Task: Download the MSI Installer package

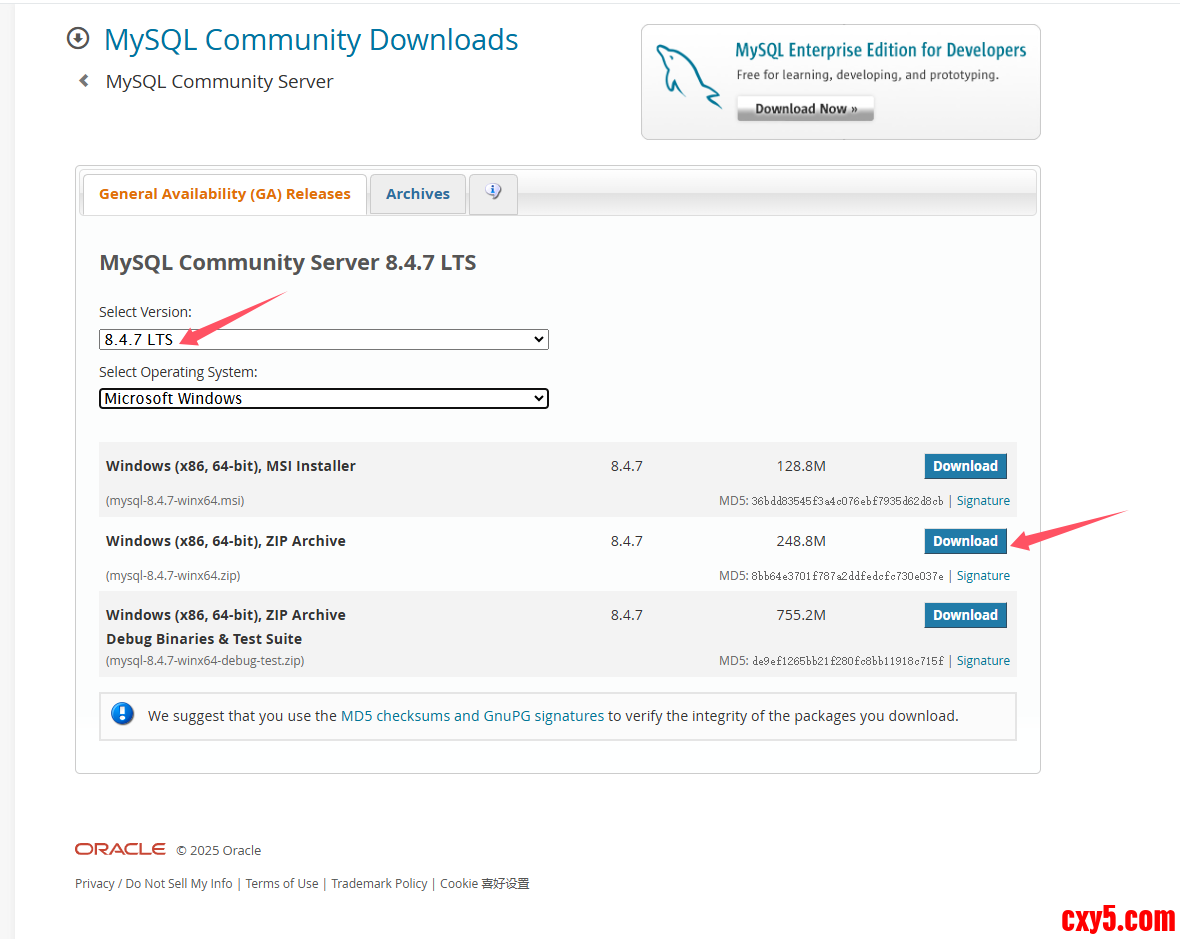Action: [965, 466]
